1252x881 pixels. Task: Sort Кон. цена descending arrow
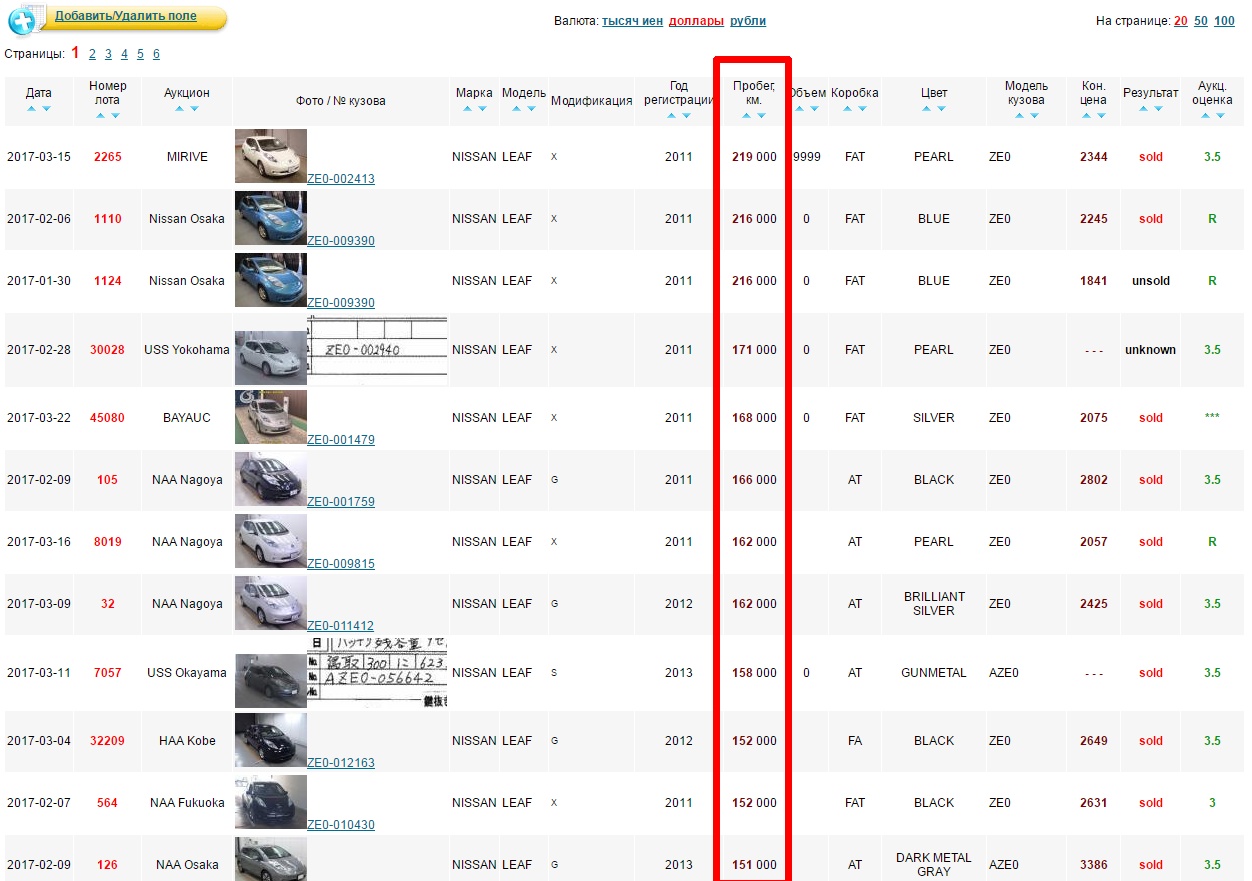pos(1101,115)
